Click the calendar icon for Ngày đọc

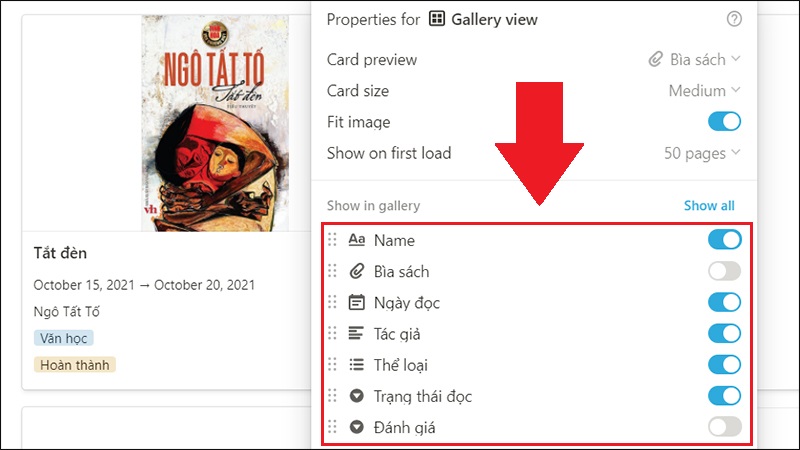[x=357, y=302]
